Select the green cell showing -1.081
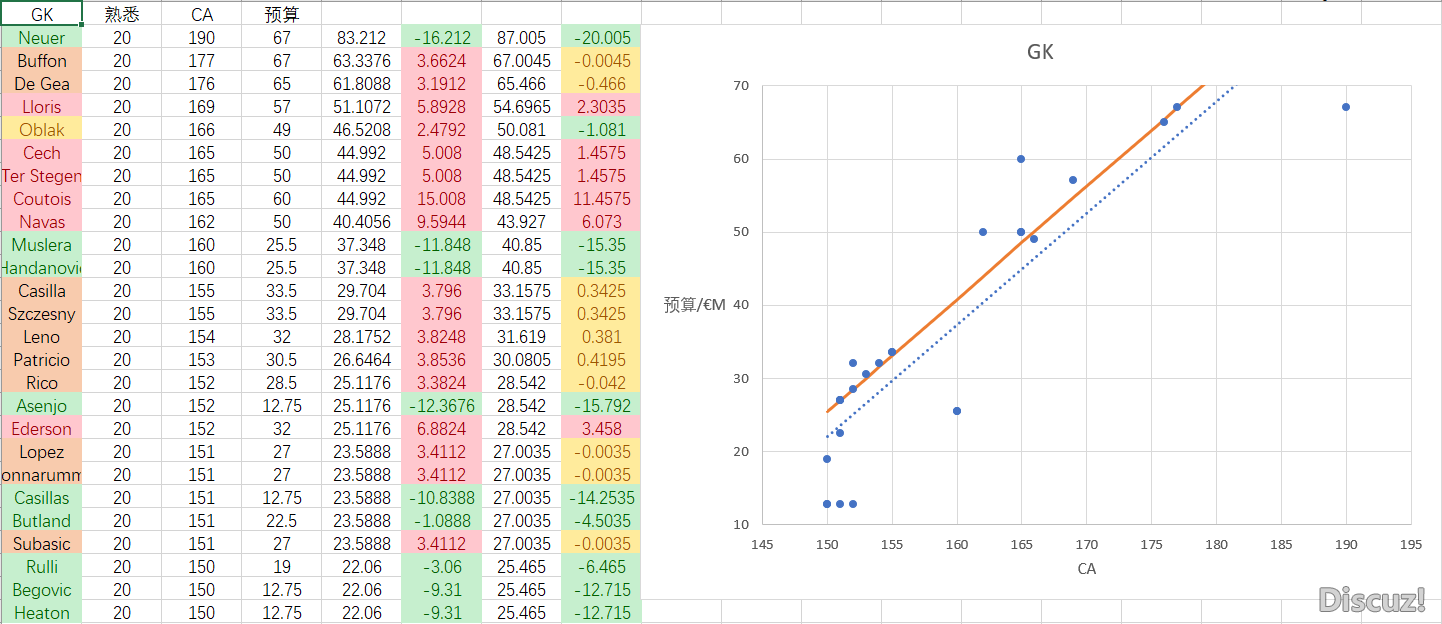Image resolution: width=1442 pixels, height=624 pixels. pos(602,130)
